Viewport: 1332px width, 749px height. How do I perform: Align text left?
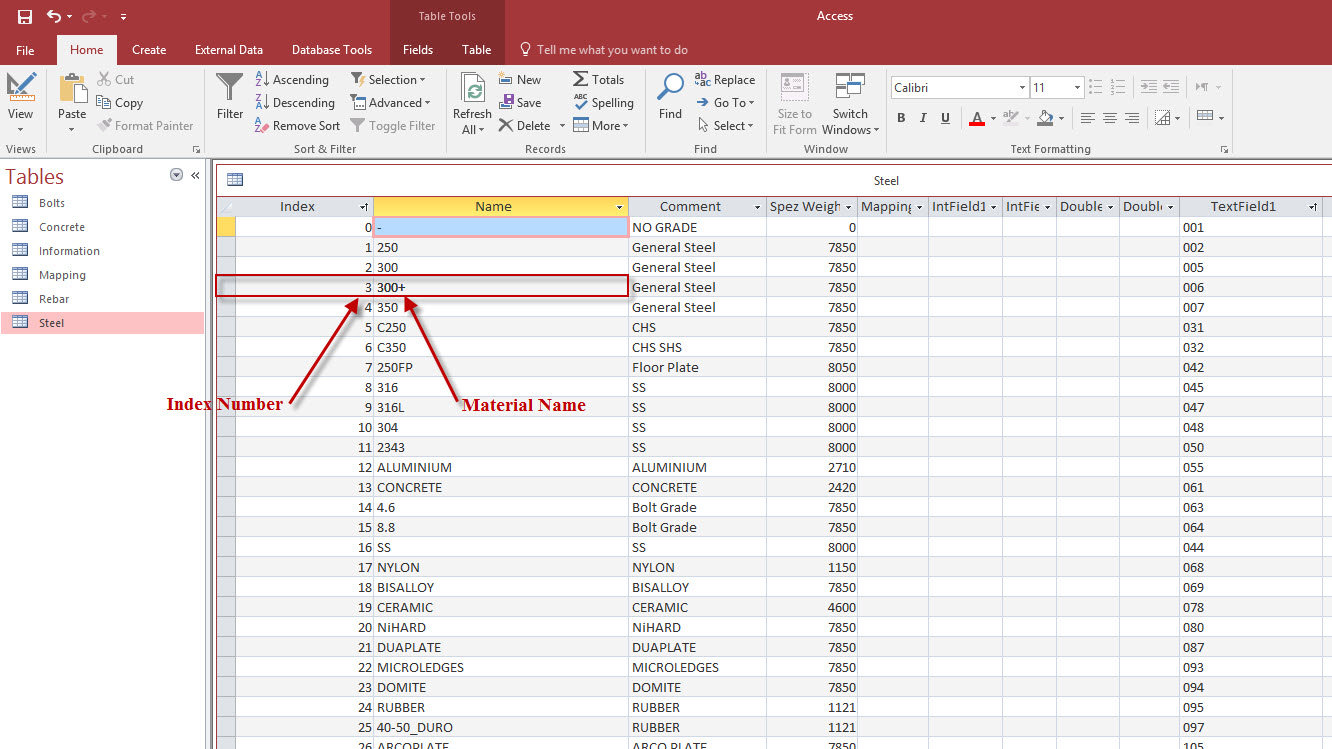(x=1088, y=118)
